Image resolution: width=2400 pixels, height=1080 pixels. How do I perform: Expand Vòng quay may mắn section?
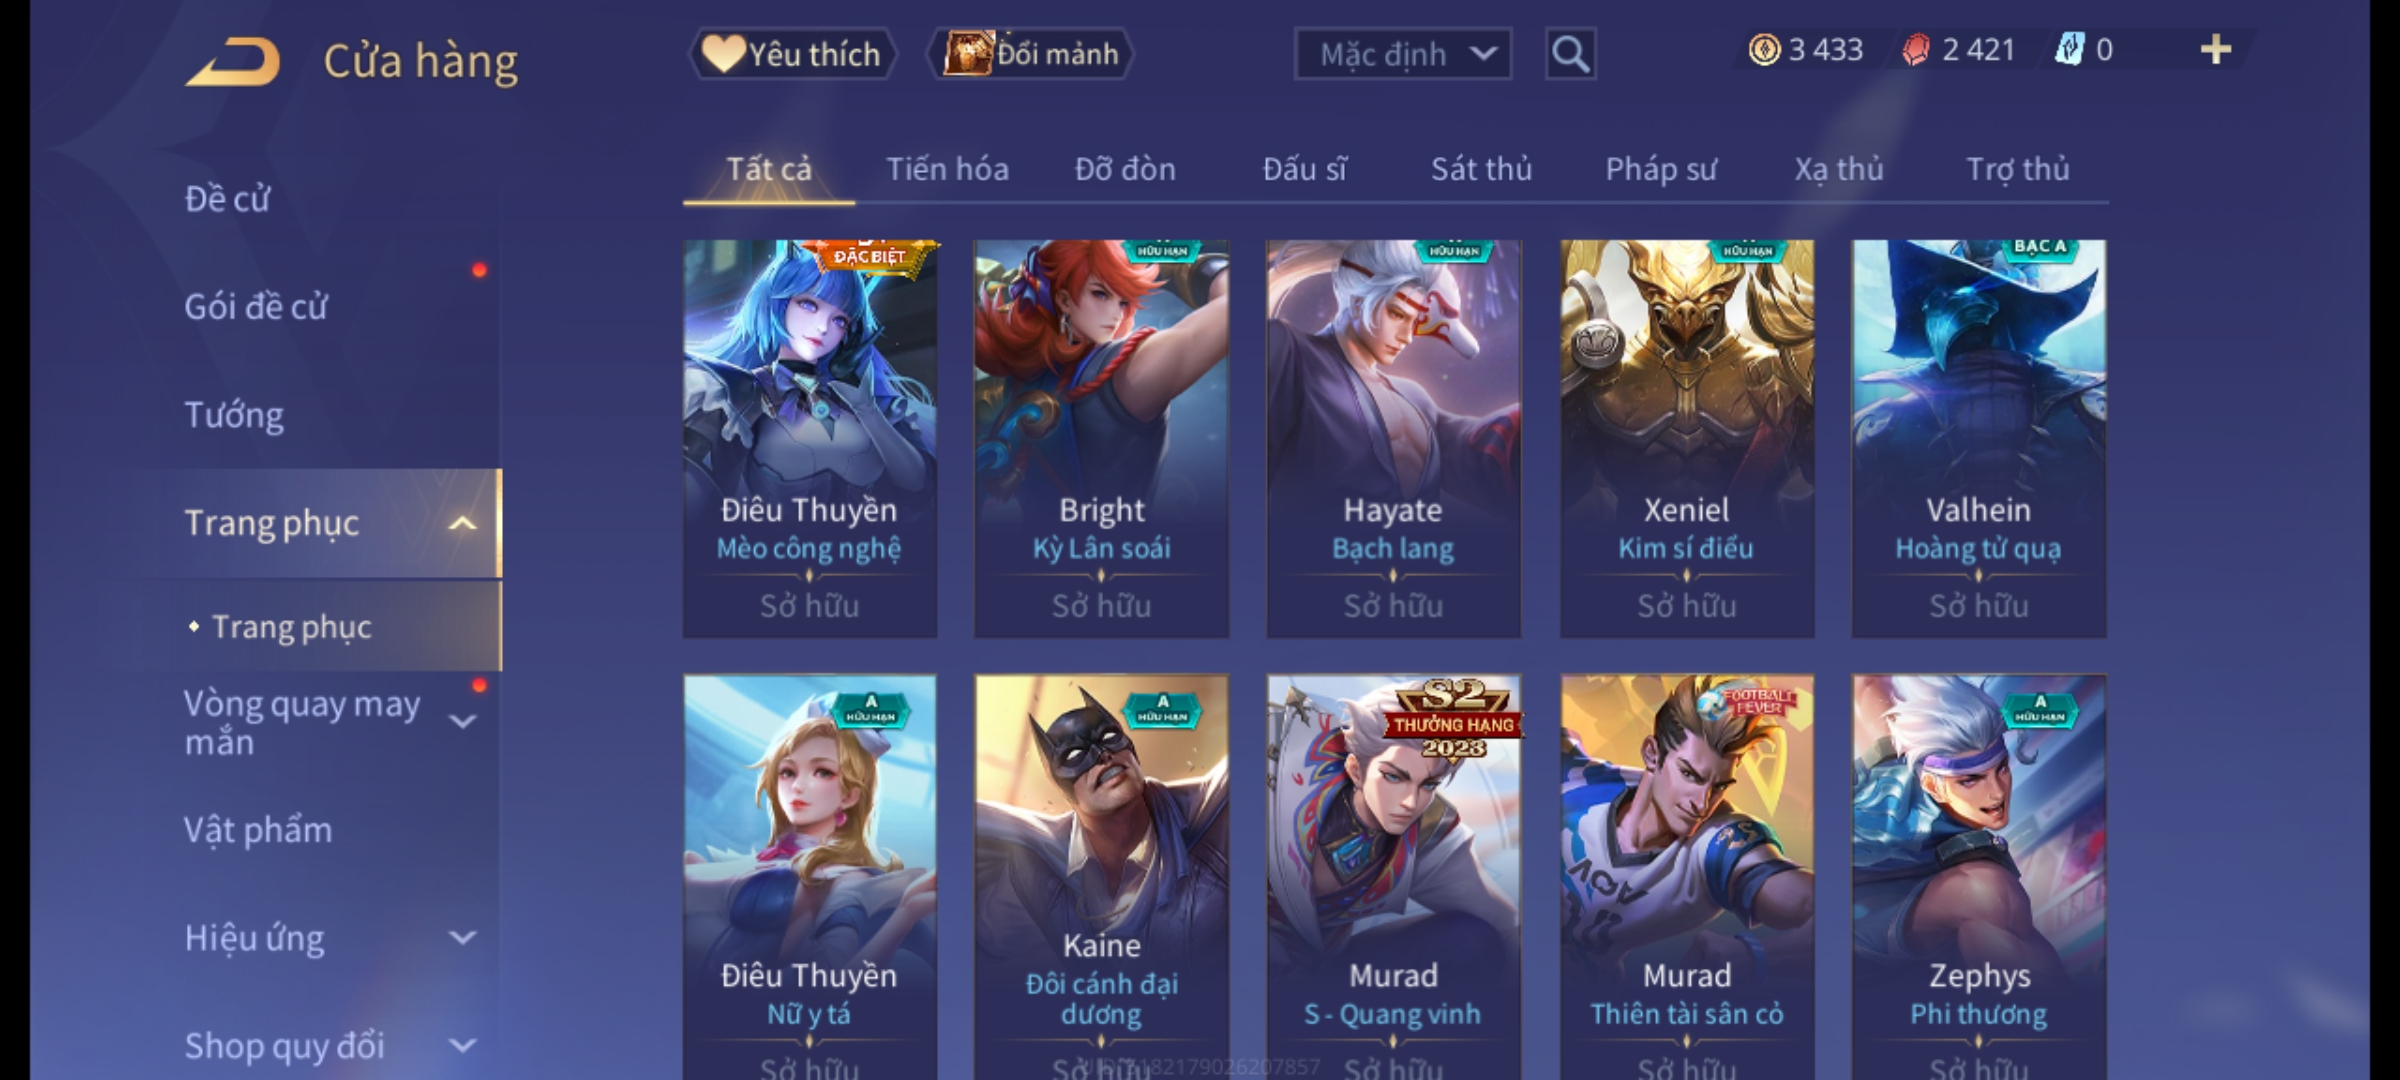tap(462, 721)
